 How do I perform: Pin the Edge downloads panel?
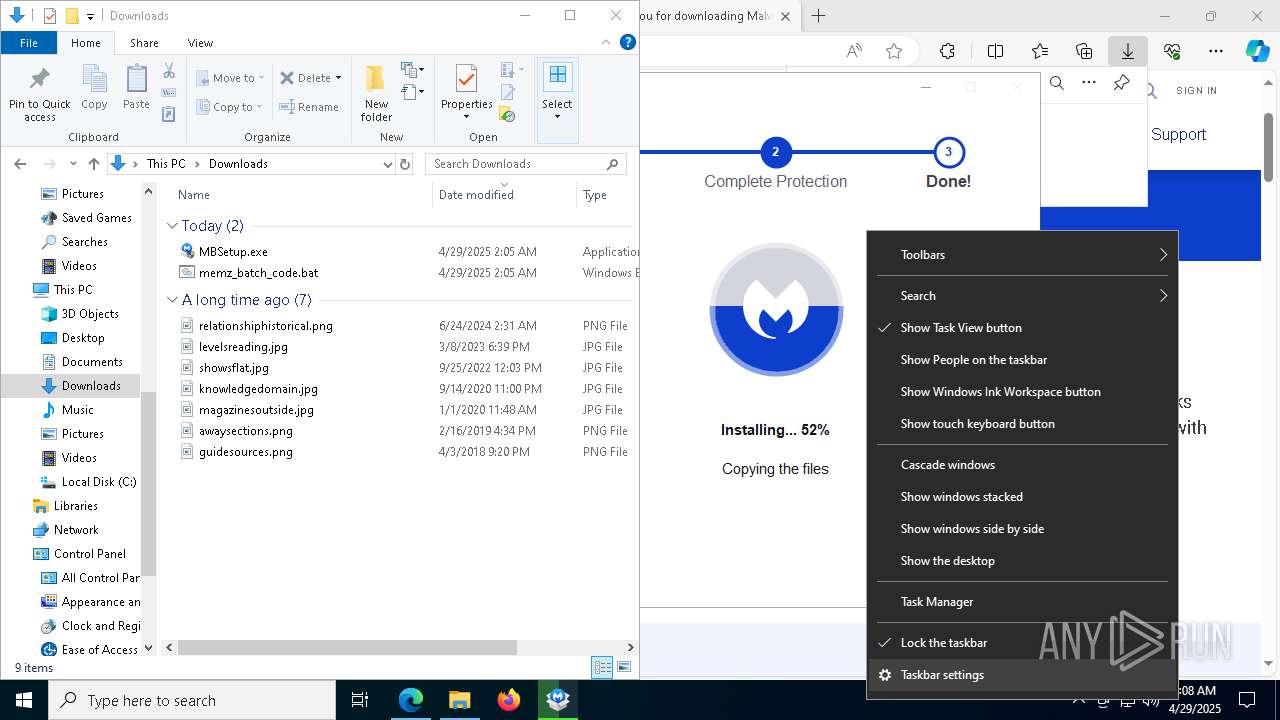tap(1121, 83)
